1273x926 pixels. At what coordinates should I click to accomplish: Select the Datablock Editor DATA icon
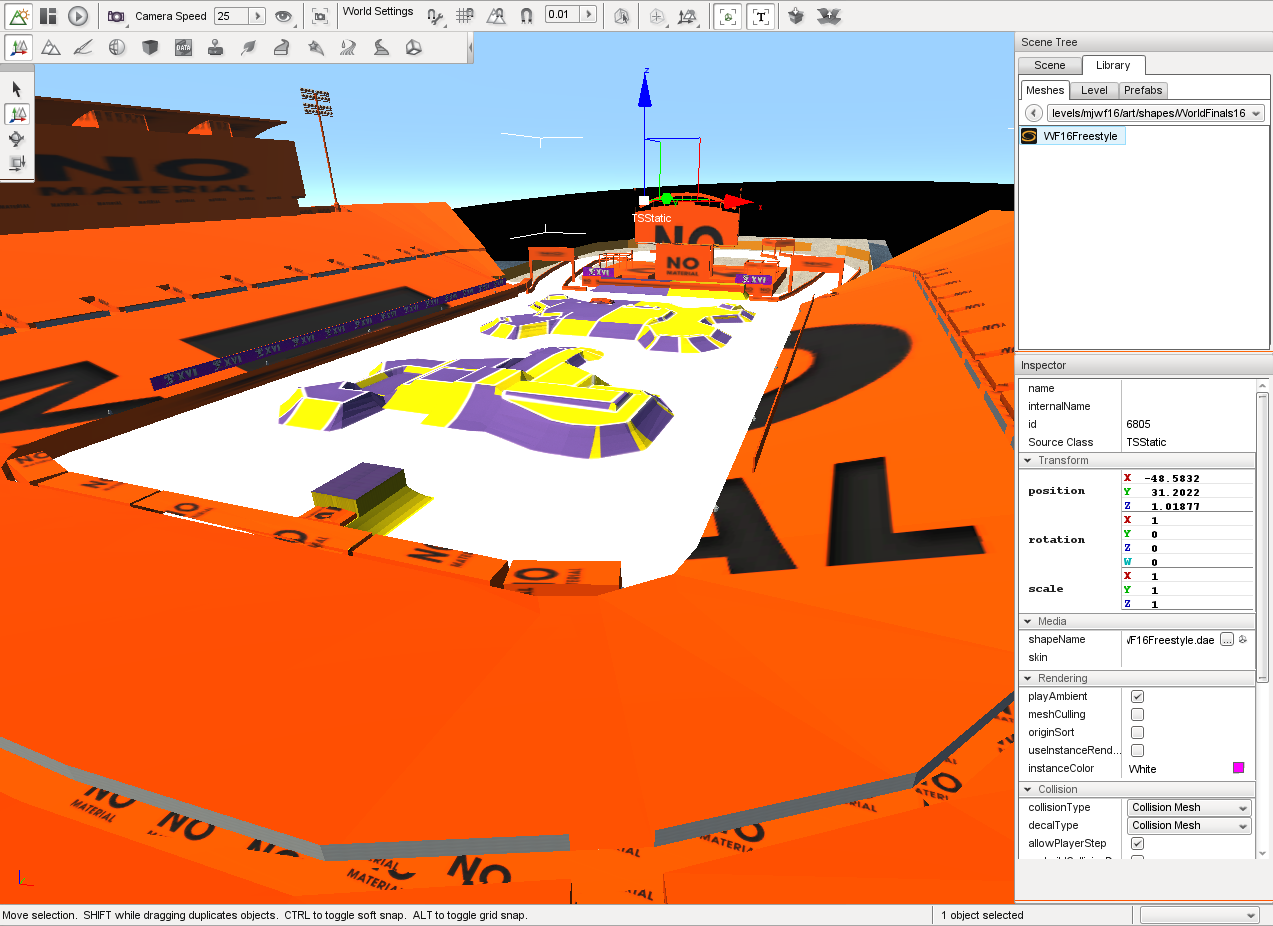click(183, 47)
